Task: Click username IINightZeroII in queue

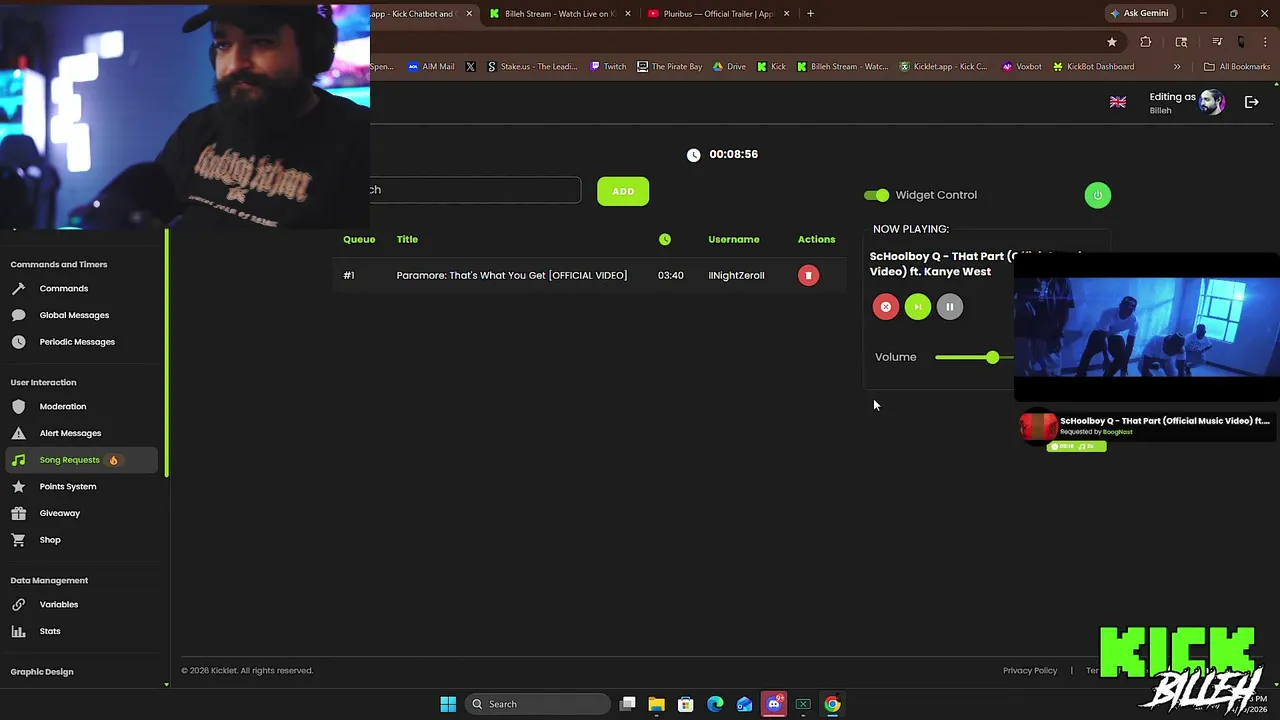Action: pos(736,275)
